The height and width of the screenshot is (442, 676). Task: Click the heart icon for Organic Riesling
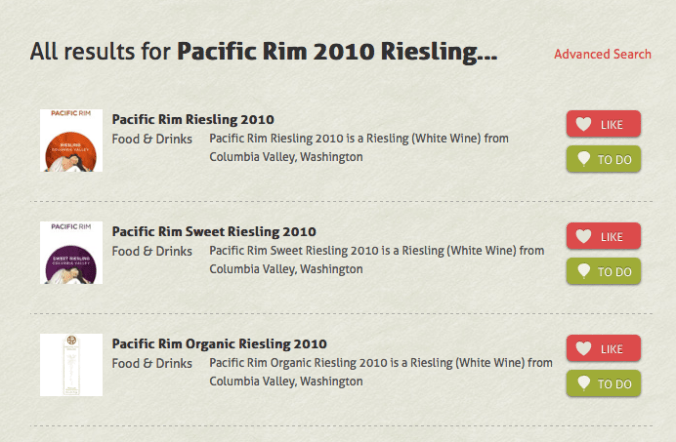point(584,348)
